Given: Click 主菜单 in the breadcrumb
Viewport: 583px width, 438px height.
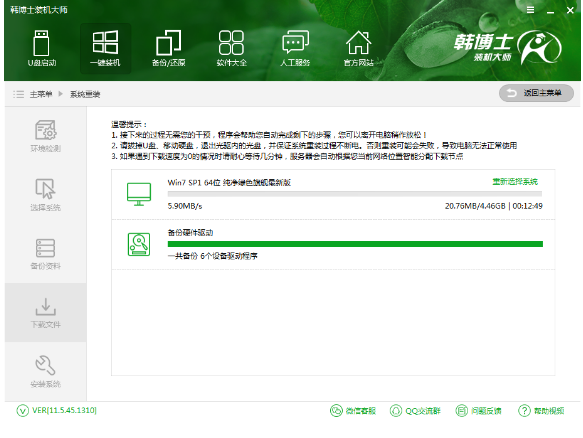Looking at the screenshot, I should (x=41, y=94).
